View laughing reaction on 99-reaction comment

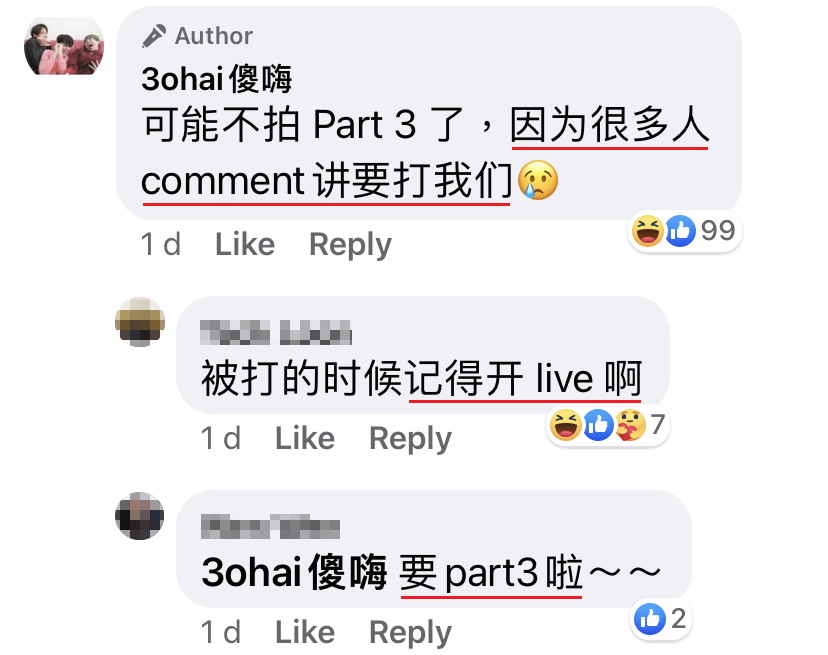pos(647,231)
